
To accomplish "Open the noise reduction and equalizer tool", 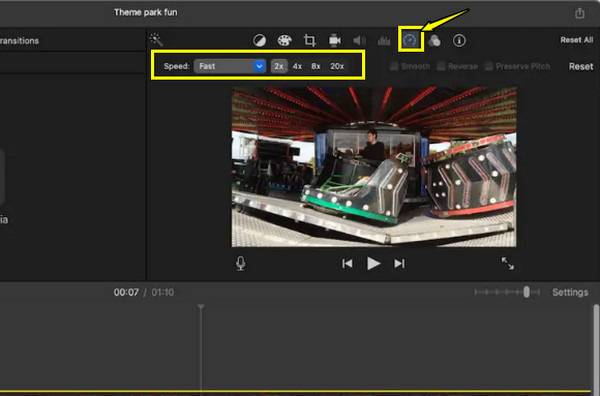I will click(x=384, y=40).
